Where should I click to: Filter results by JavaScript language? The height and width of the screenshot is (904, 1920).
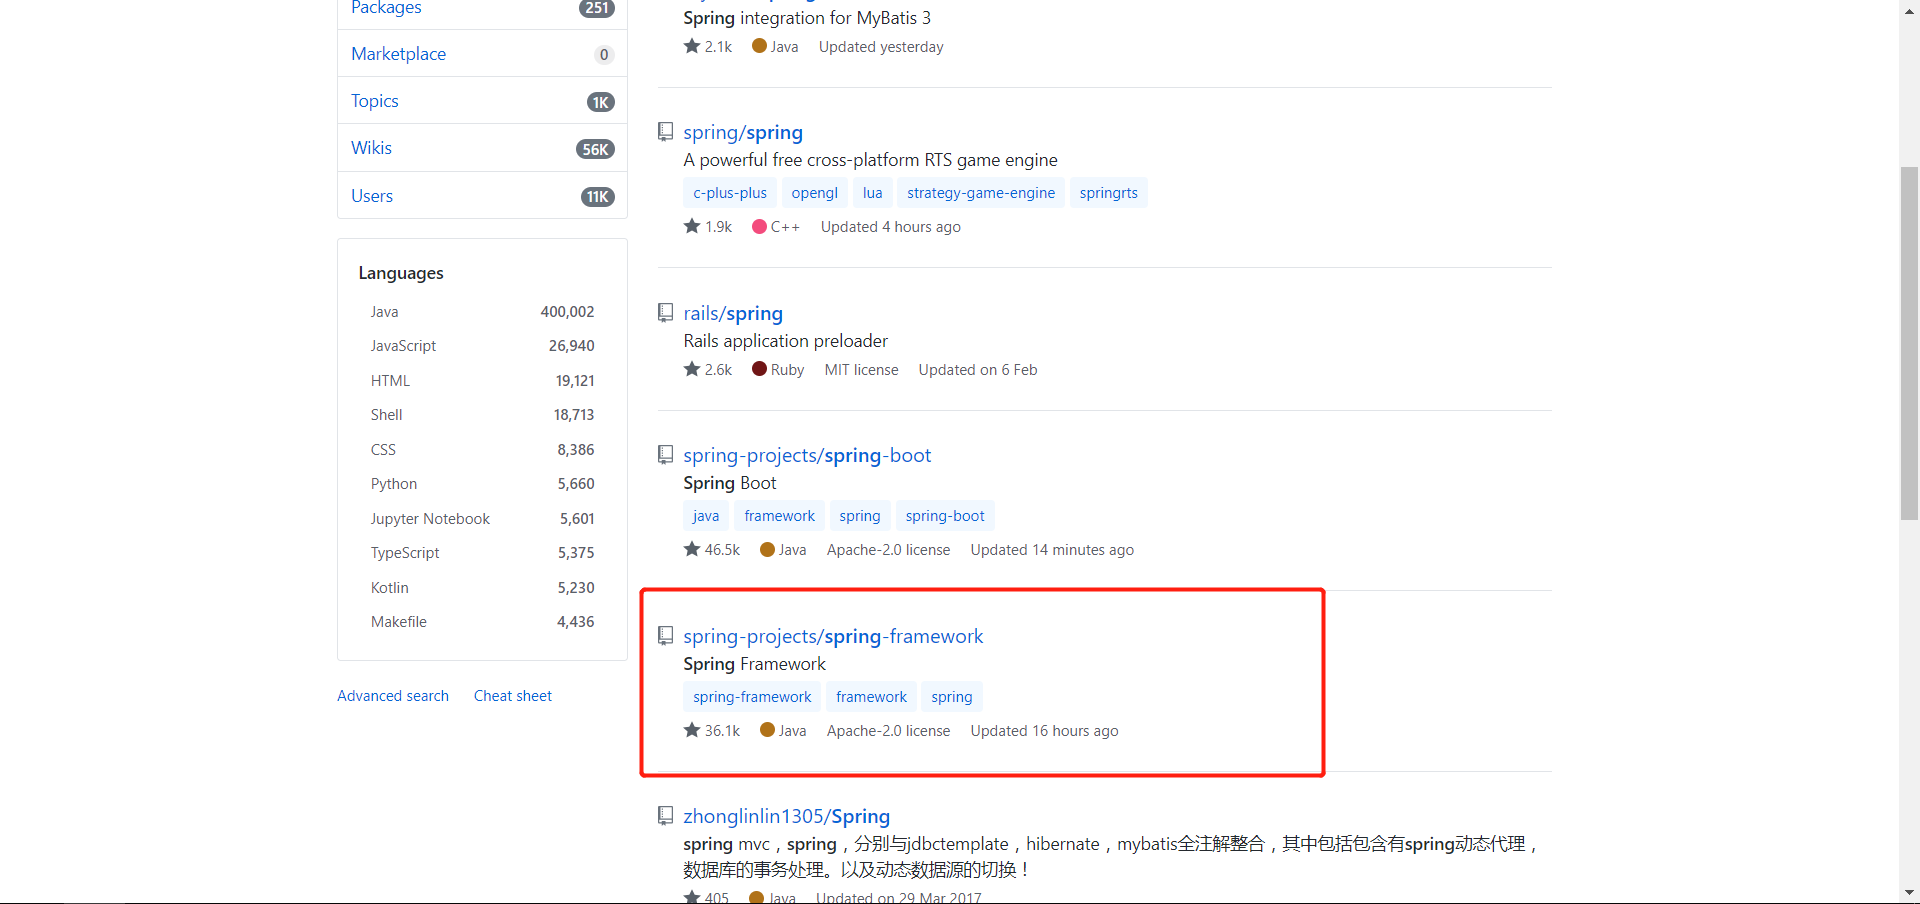tap(482, 346)
